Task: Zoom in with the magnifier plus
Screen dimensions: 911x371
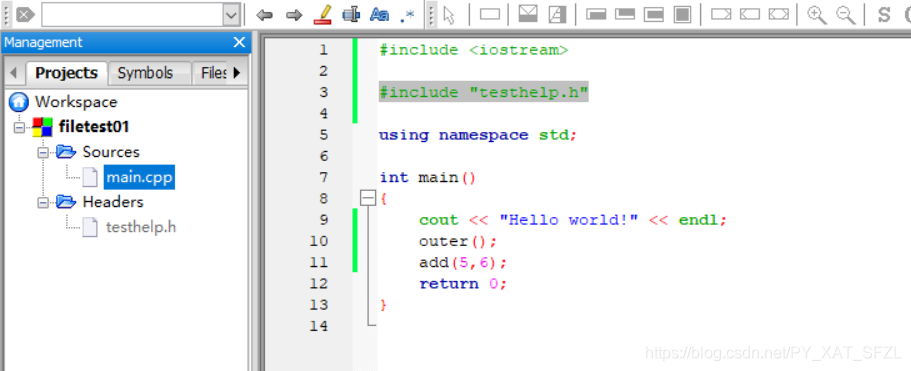Action: [817, 15]
